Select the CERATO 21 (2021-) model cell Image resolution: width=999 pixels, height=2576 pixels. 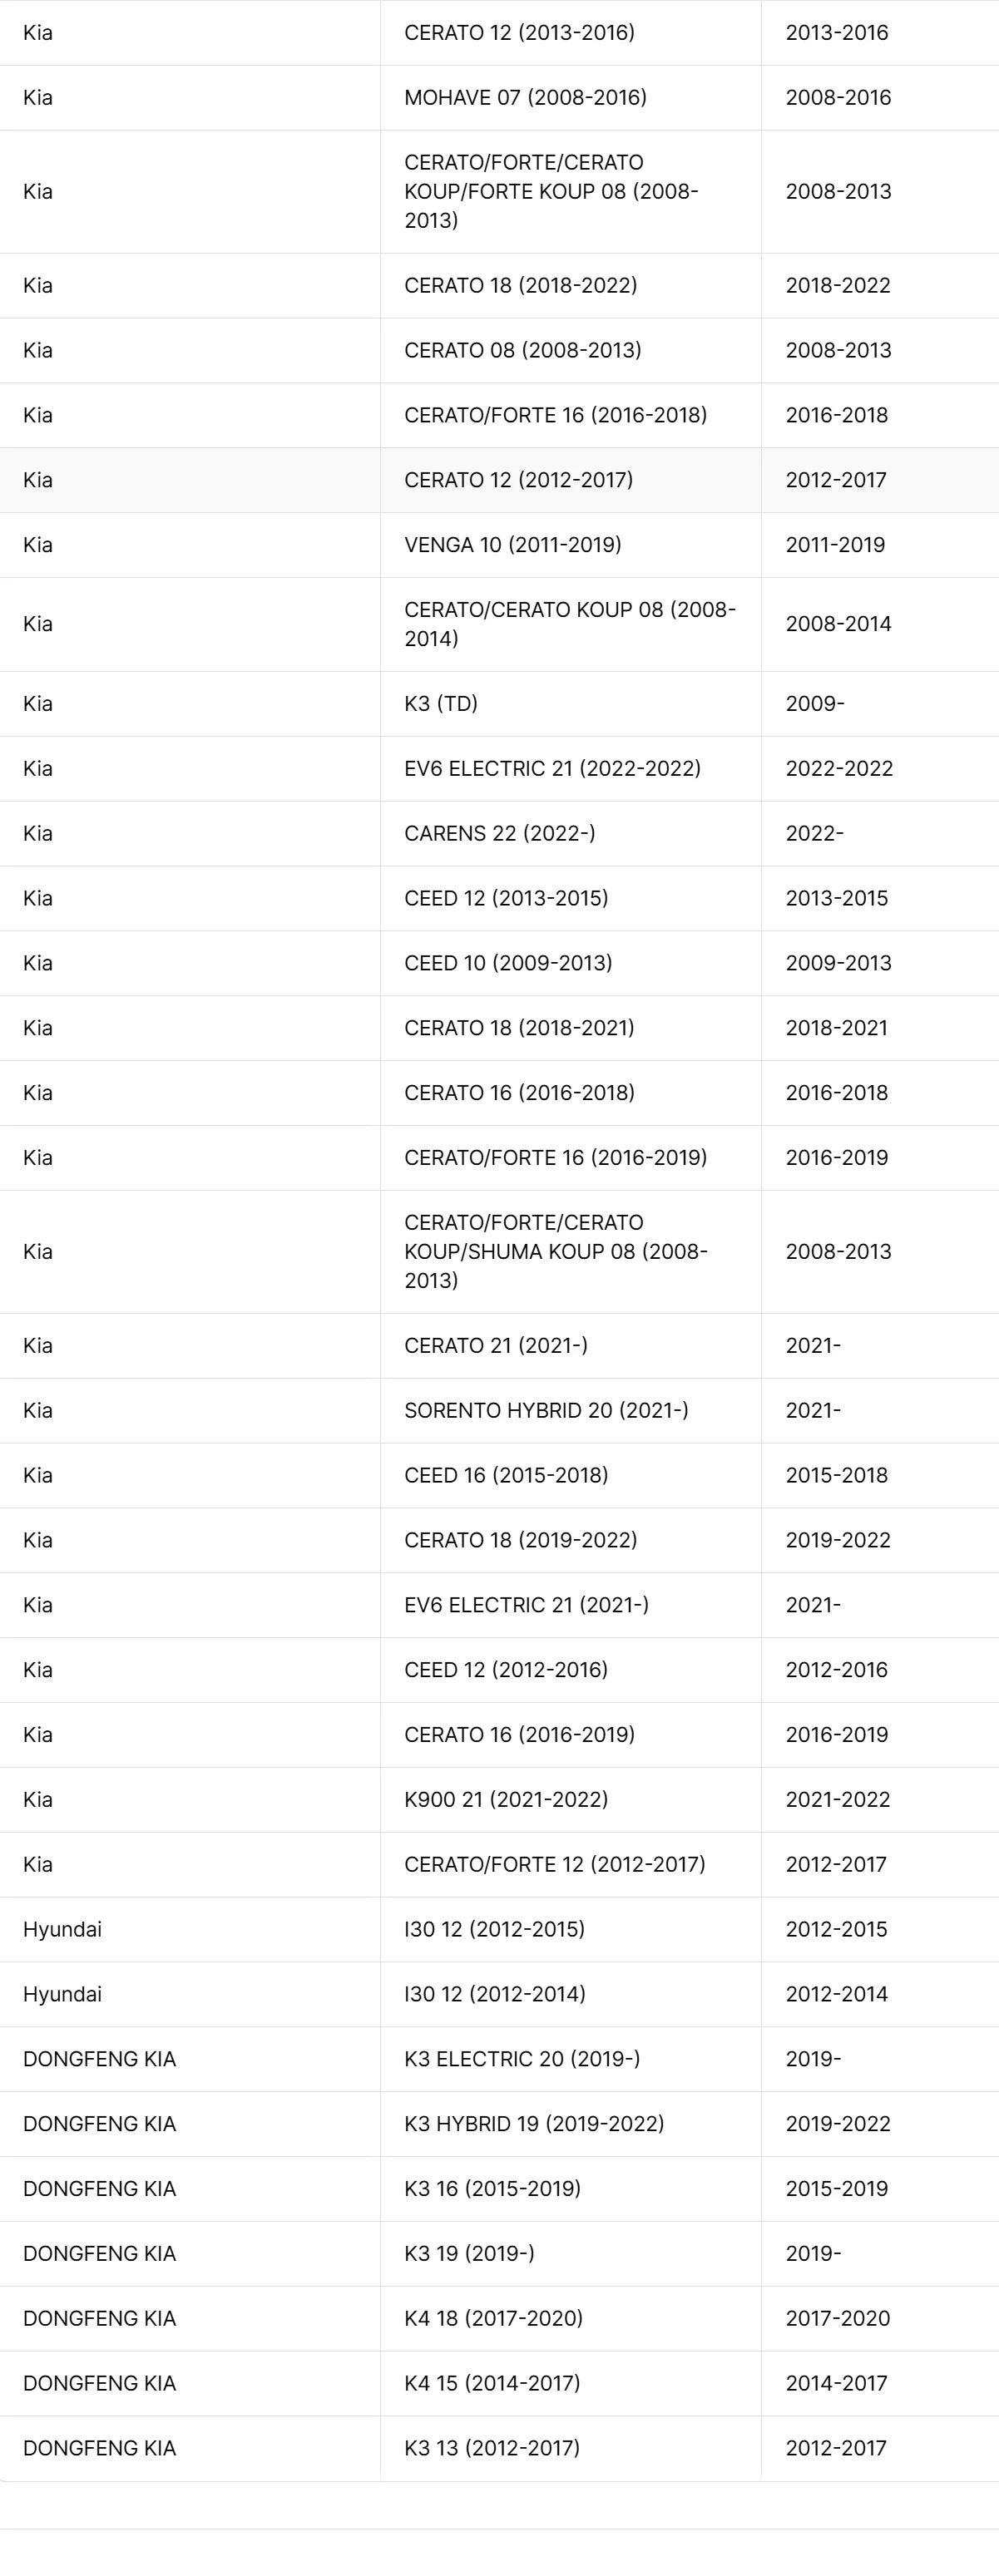pyautogui.click(x=496, y=1345)
